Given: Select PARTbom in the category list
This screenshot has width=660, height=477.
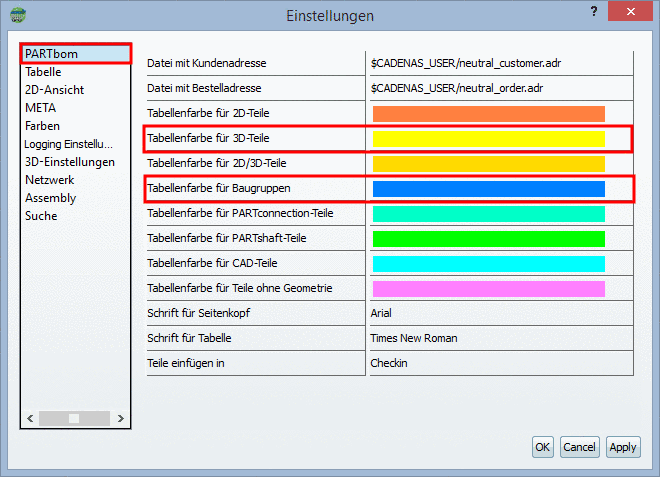Looking at the screenshot, I should coord(76,54).
